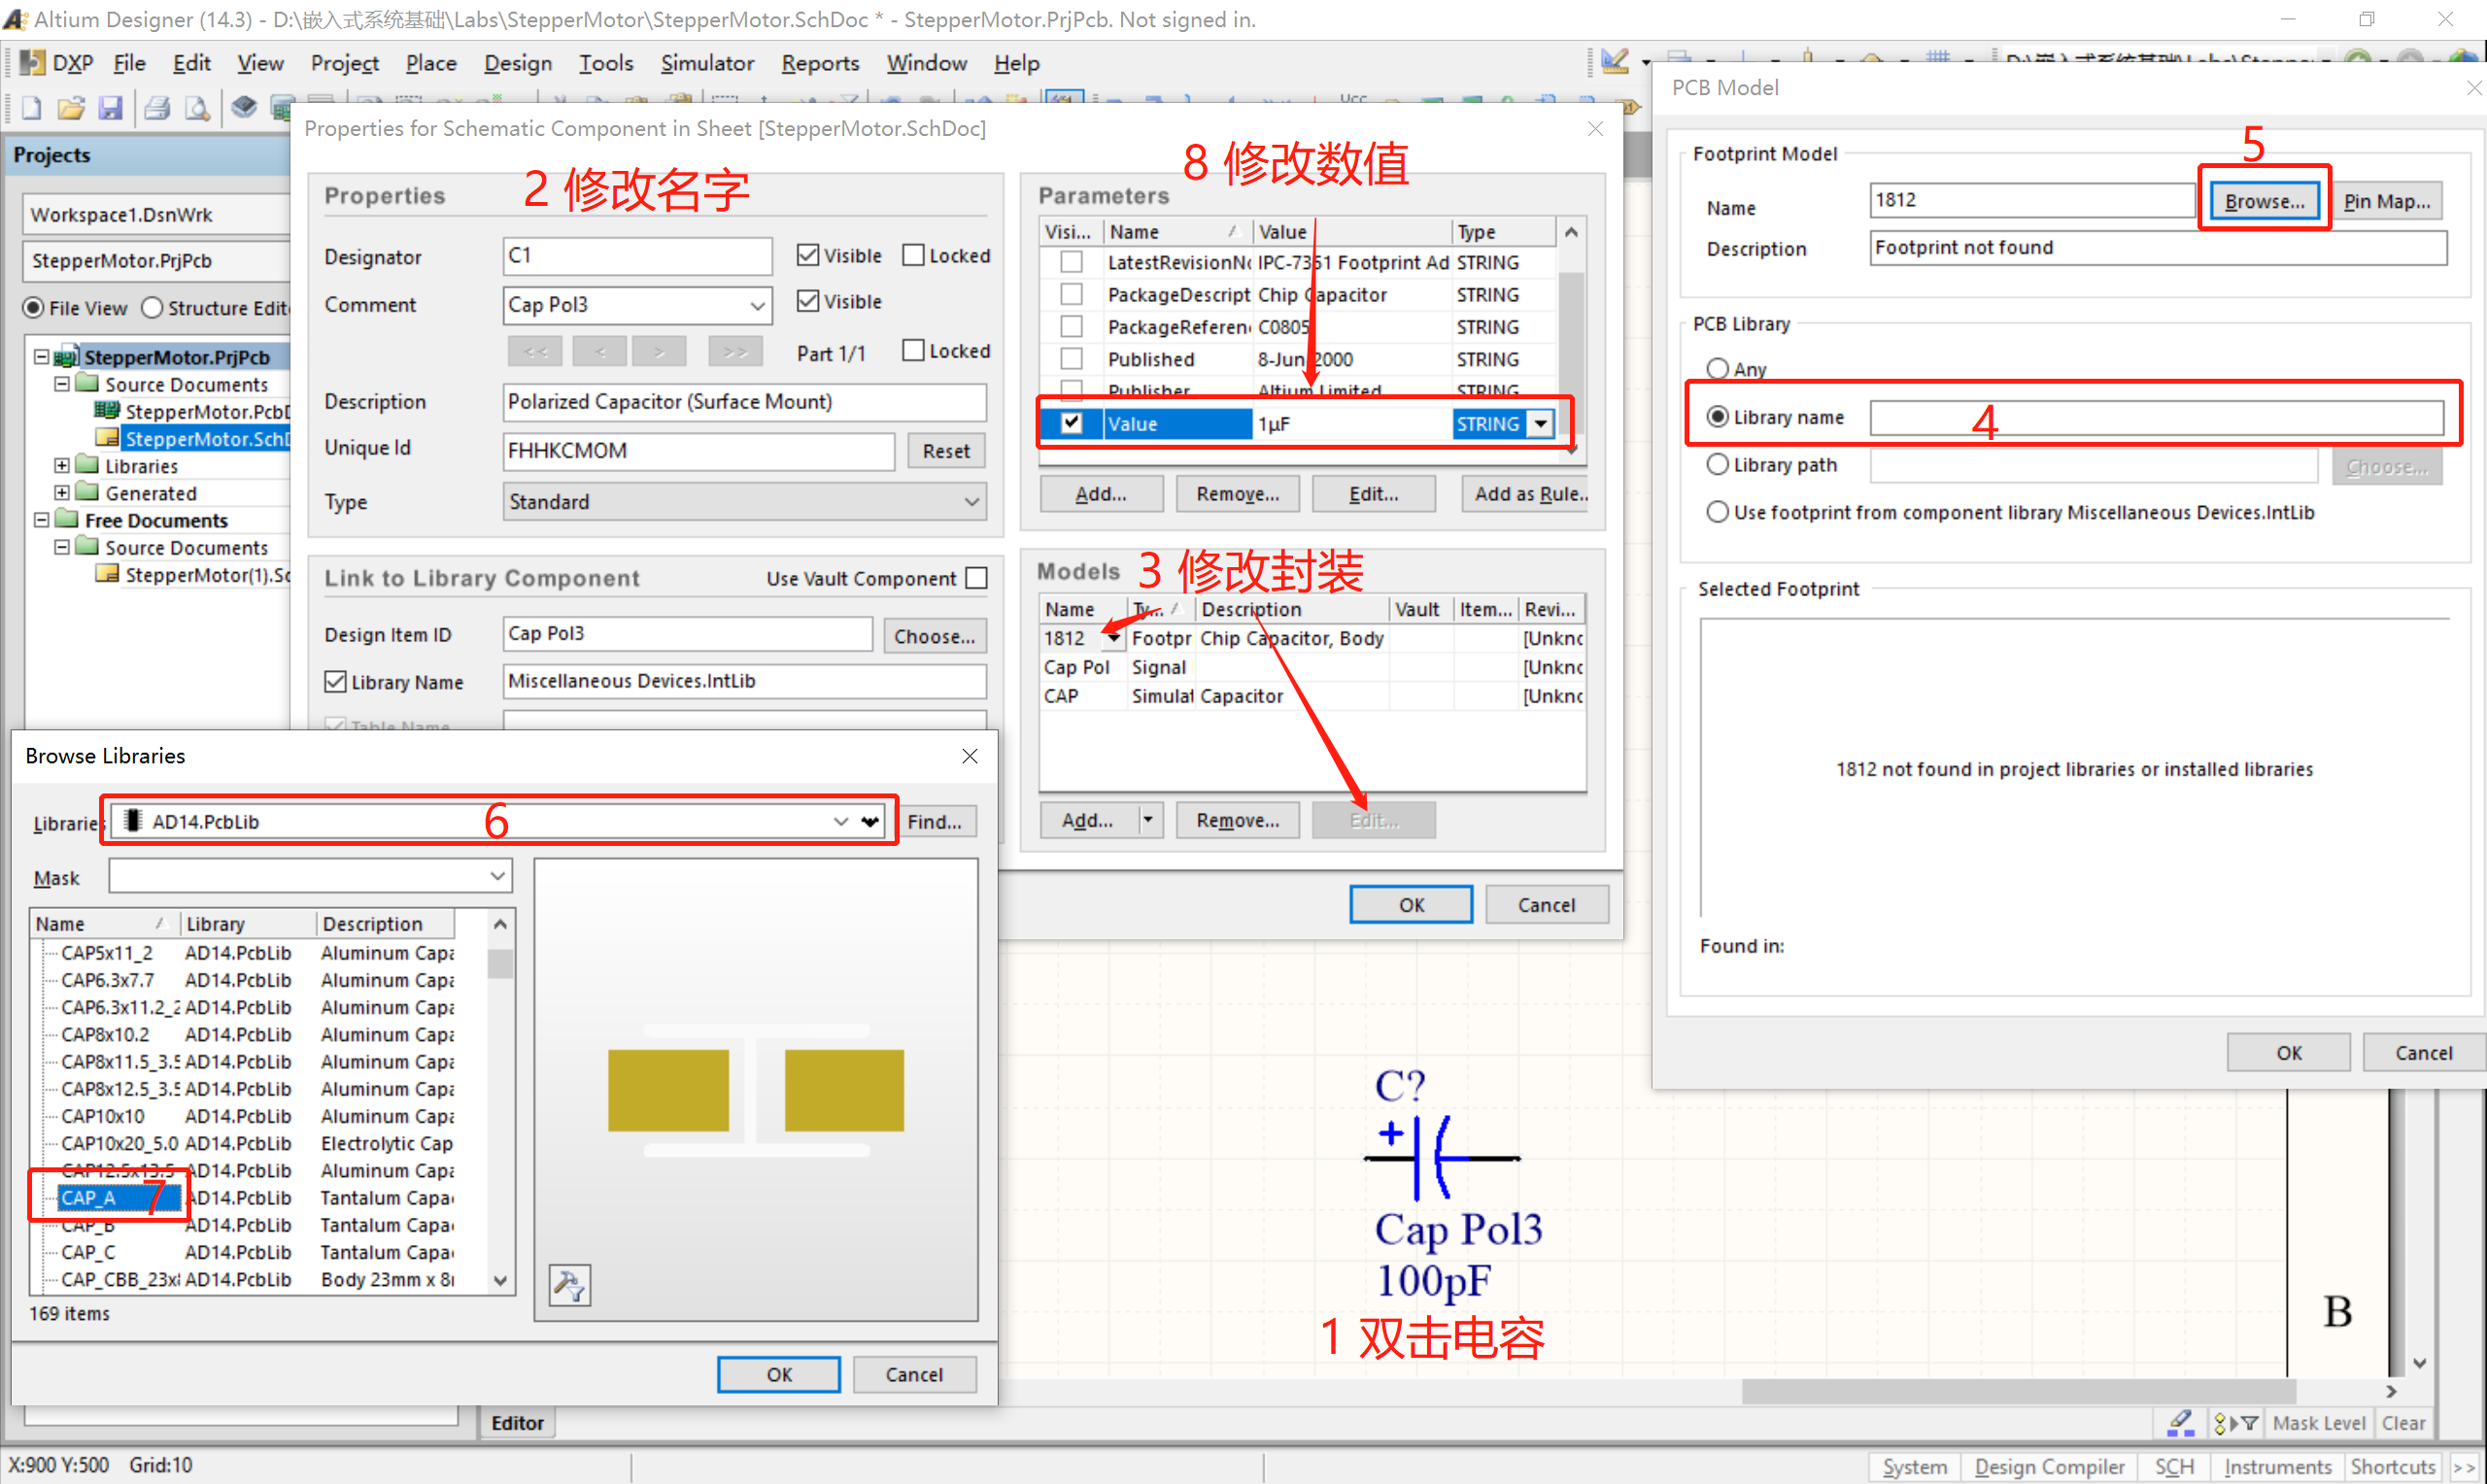Click the footprint list vertical scrollbar

500,1100
